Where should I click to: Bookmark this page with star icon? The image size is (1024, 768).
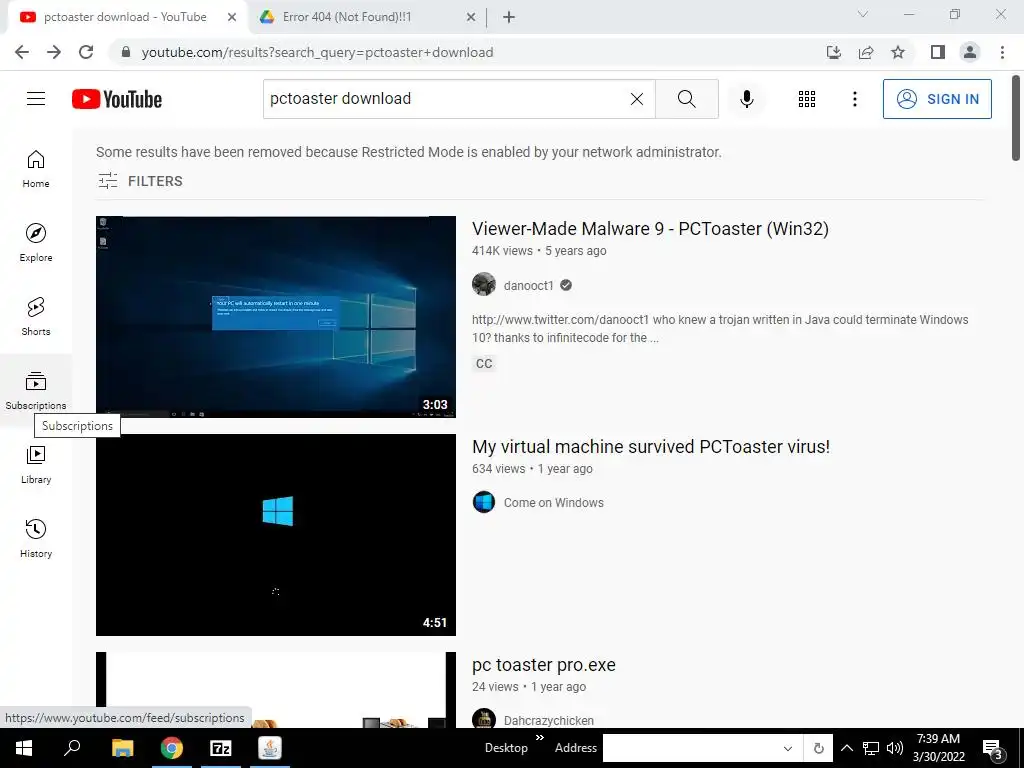[x=898, y=52]
